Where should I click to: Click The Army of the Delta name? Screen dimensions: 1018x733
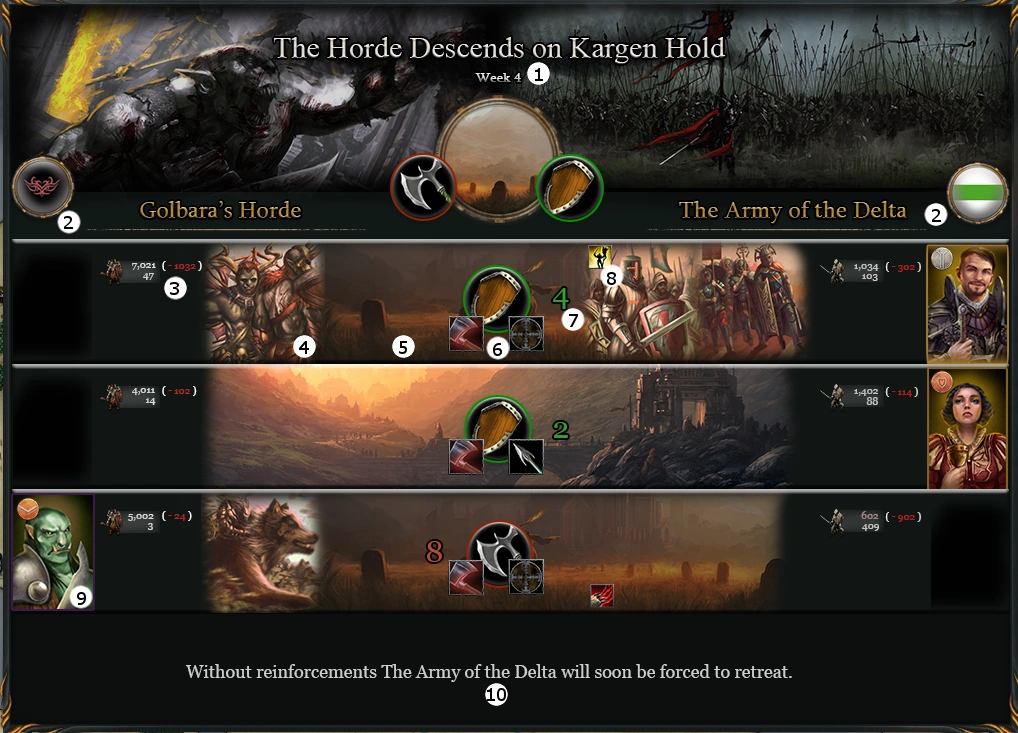pyautogui.click(x=792, y=210)
